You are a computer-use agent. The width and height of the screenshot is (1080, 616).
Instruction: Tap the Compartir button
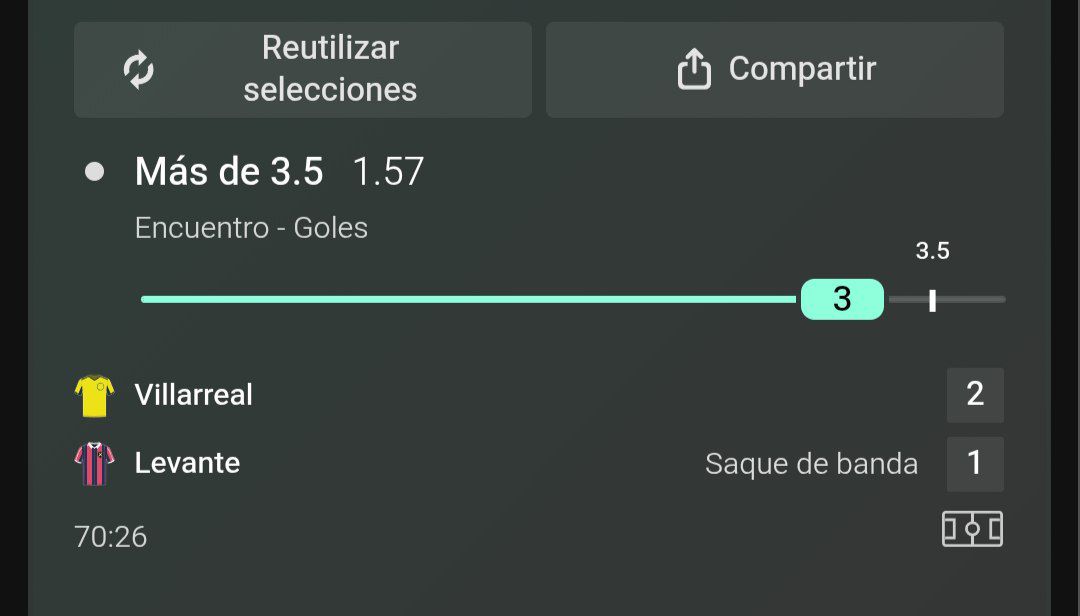774,70
